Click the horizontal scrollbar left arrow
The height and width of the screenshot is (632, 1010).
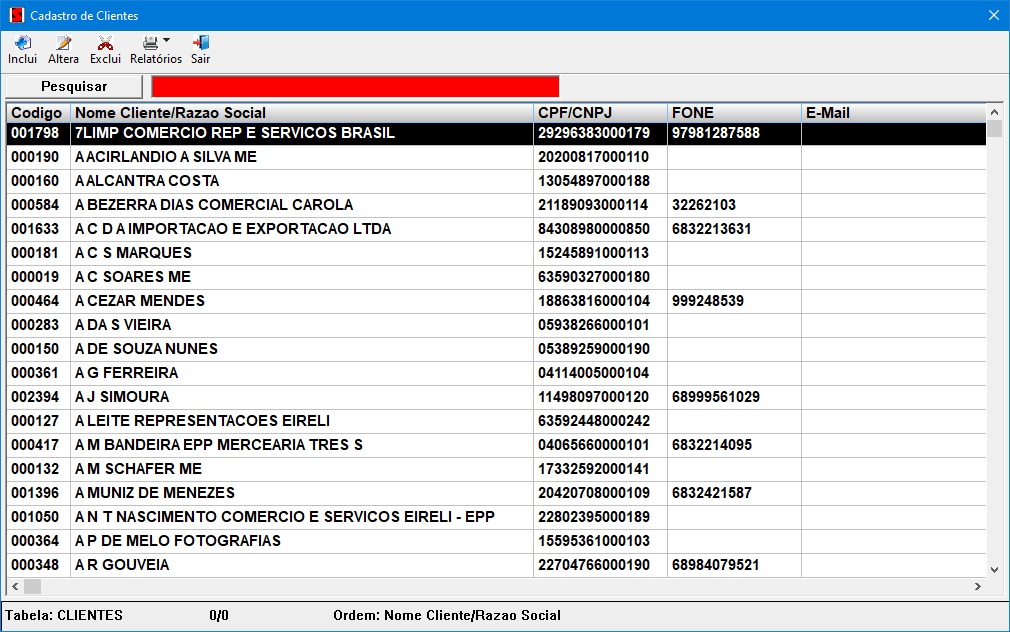coord(15,586)
